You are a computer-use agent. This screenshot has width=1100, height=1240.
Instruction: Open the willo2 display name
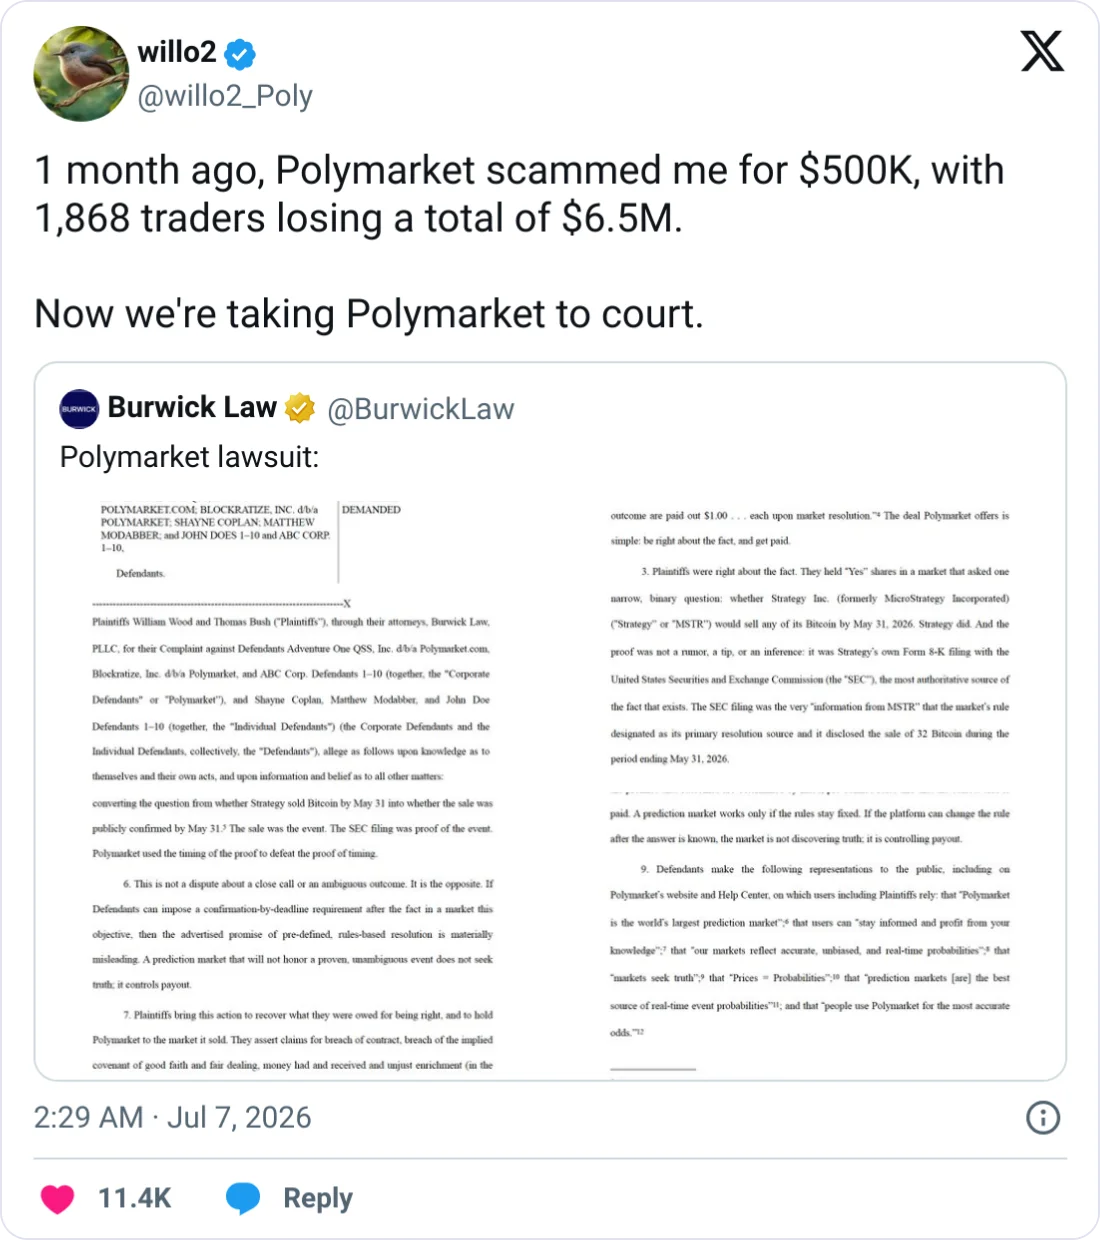177,52
